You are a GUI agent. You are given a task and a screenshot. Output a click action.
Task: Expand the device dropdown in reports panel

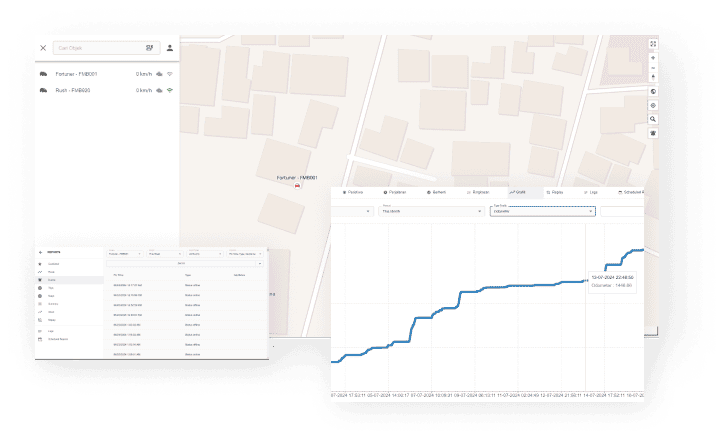[125, 254]
